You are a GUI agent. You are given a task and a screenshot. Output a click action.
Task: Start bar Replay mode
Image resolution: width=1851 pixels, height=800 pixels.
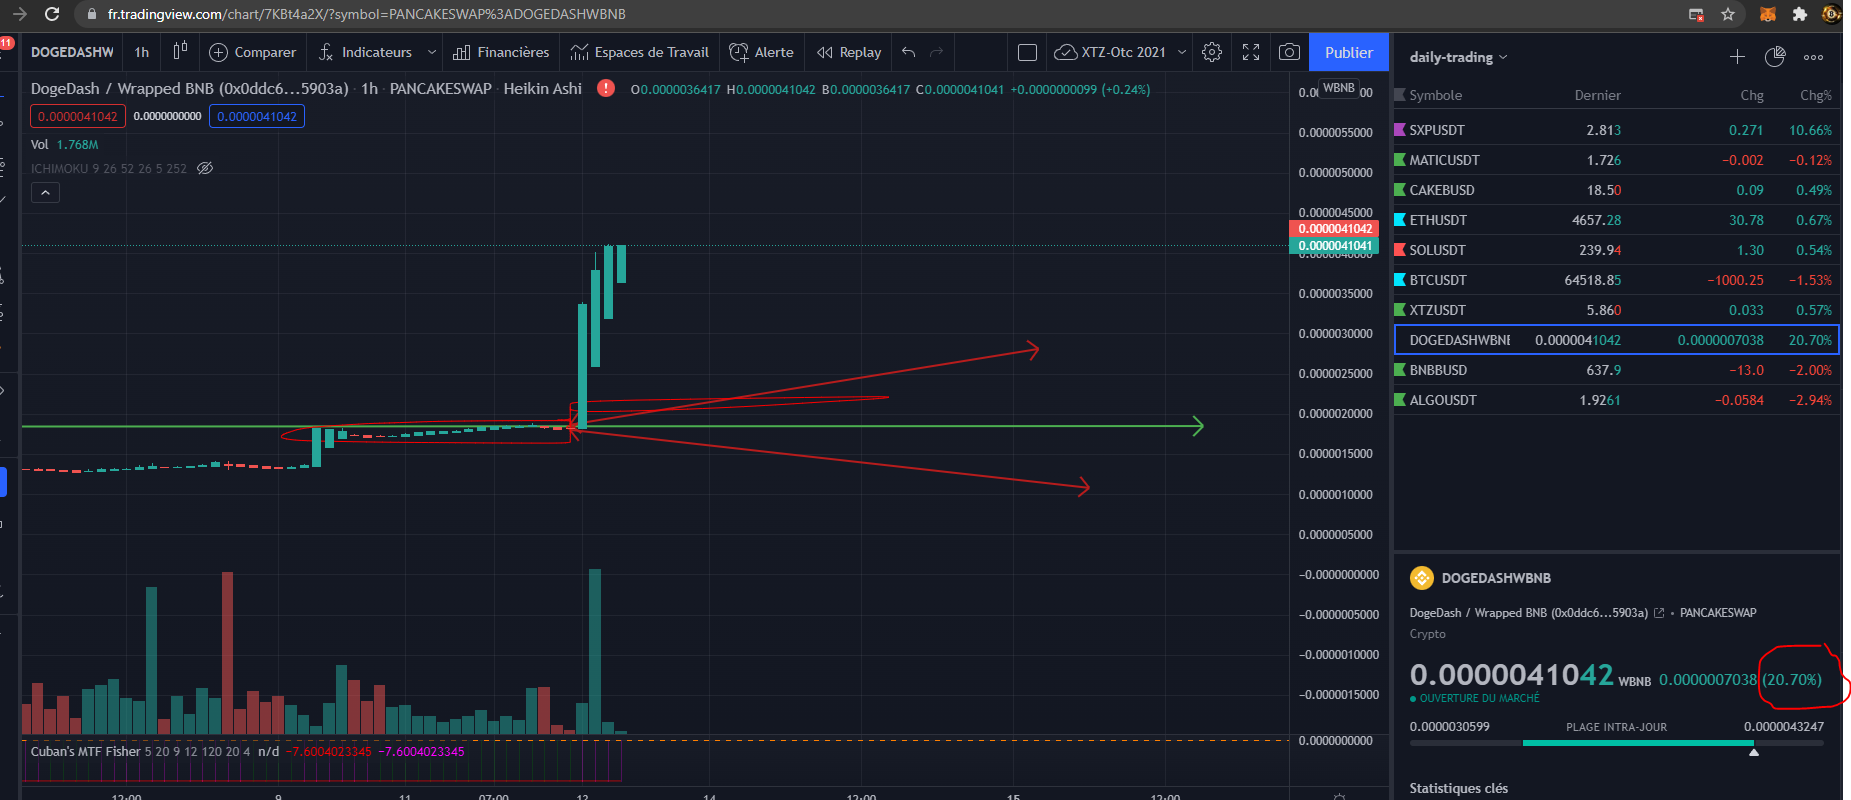coord(849,52)
